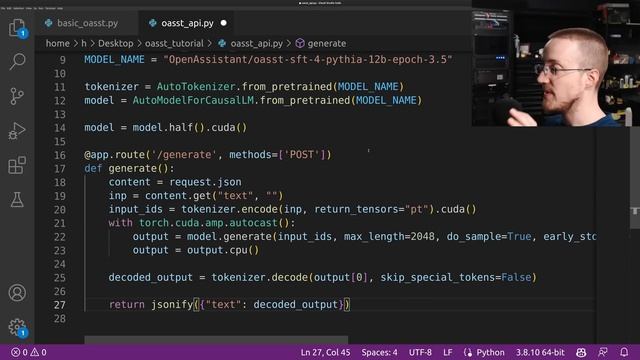Click 'def generate():' on line 17
The image size is (640, 360).
[129, 169]
